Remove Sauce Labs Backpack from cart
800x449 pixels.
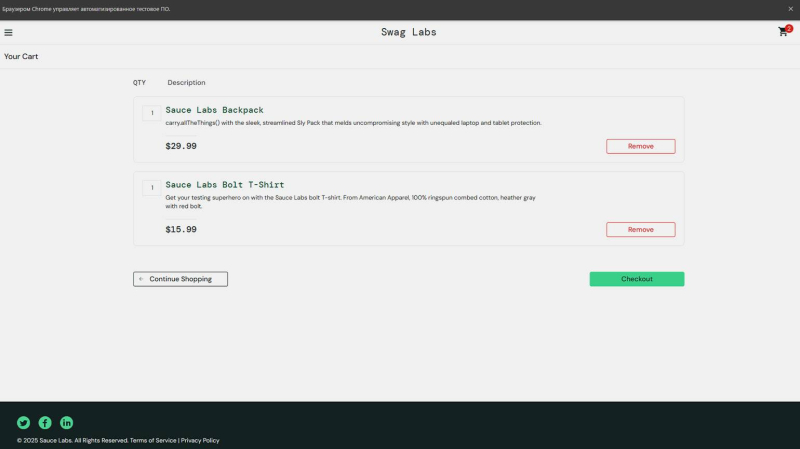(x=640, y=146)
